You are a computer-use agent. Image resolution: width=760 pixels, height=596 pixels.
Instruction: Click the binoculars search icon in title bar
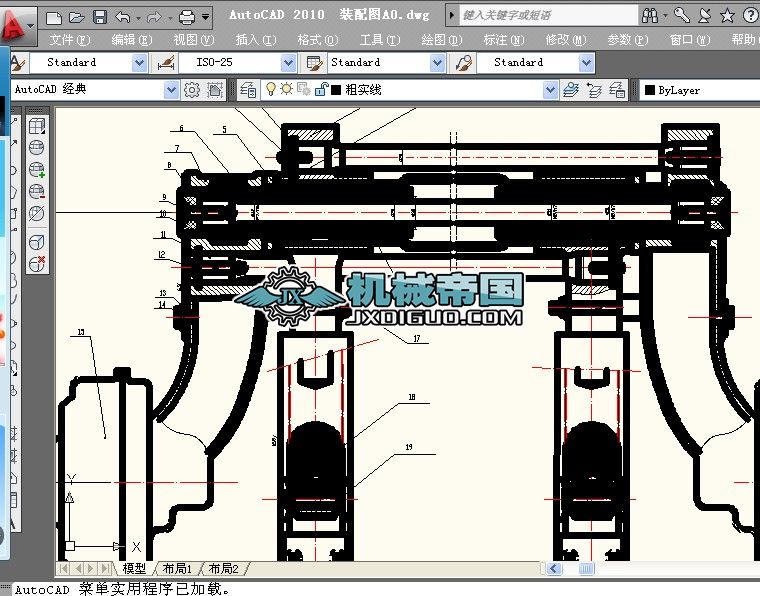[x=650, y=15]
